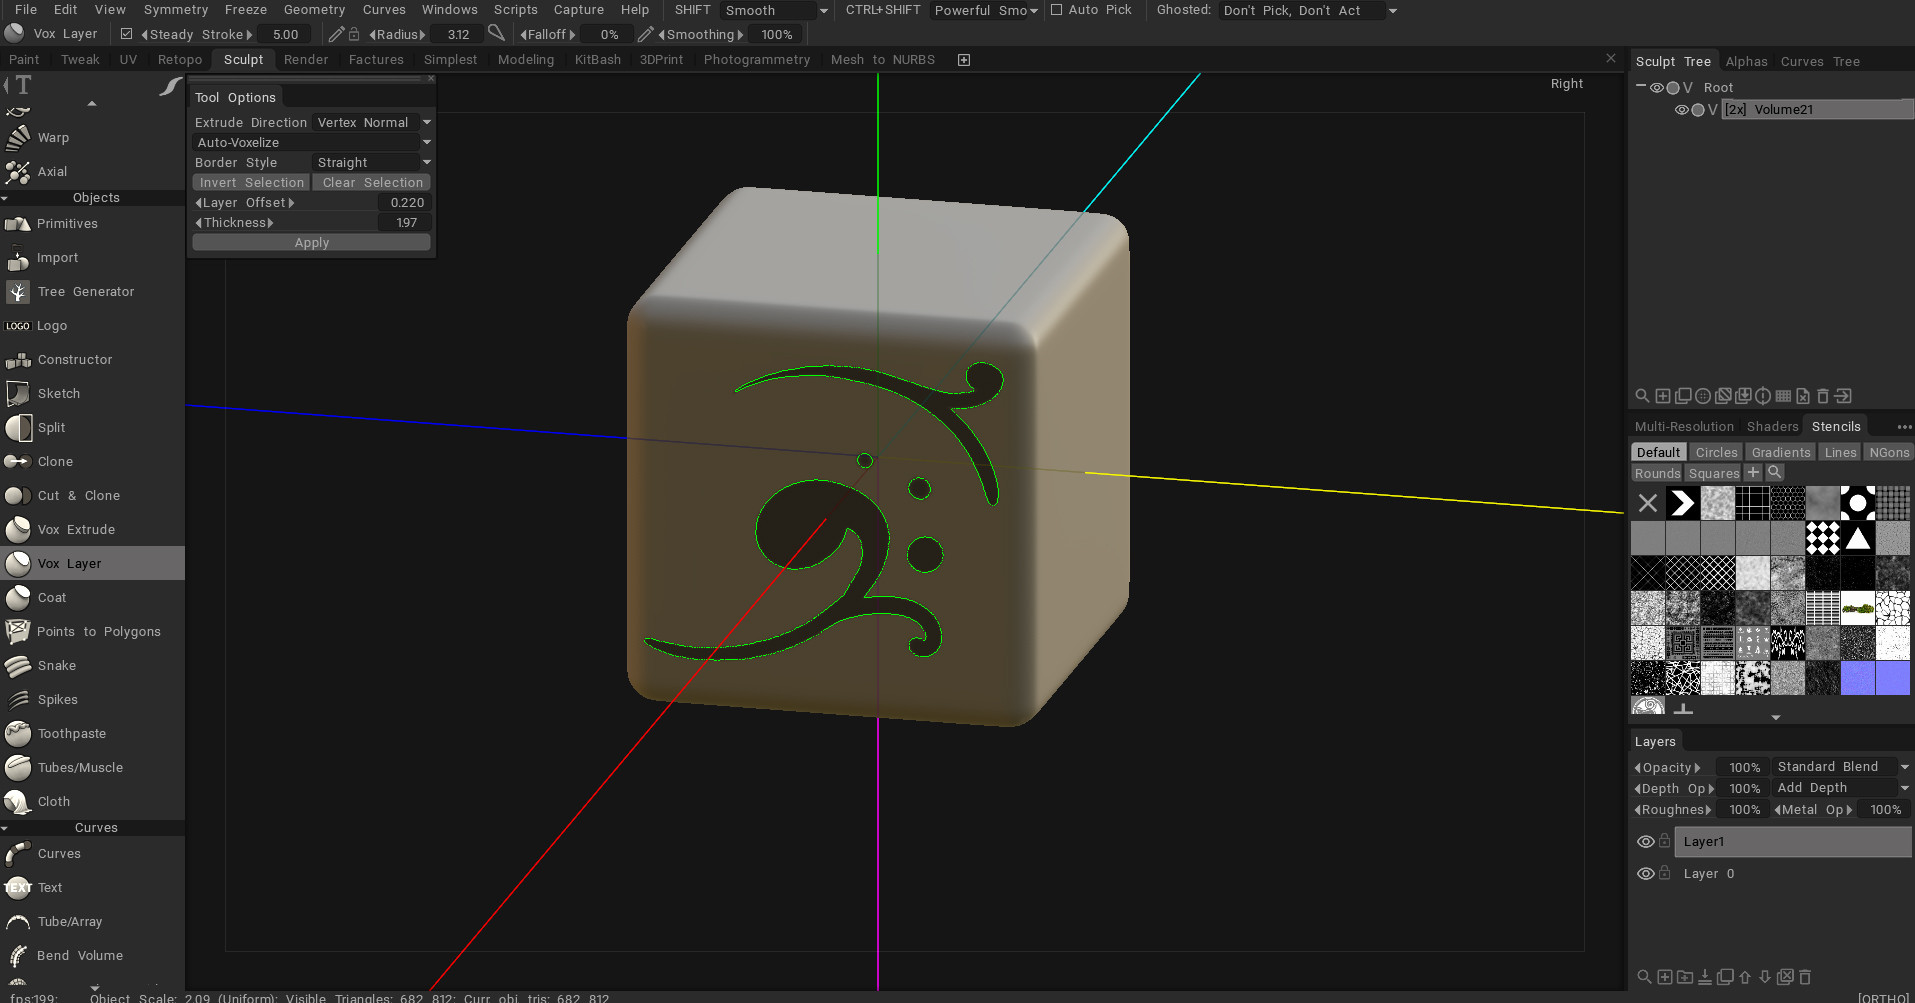Activate the Bend Volume tool

[x=79, y=956]
